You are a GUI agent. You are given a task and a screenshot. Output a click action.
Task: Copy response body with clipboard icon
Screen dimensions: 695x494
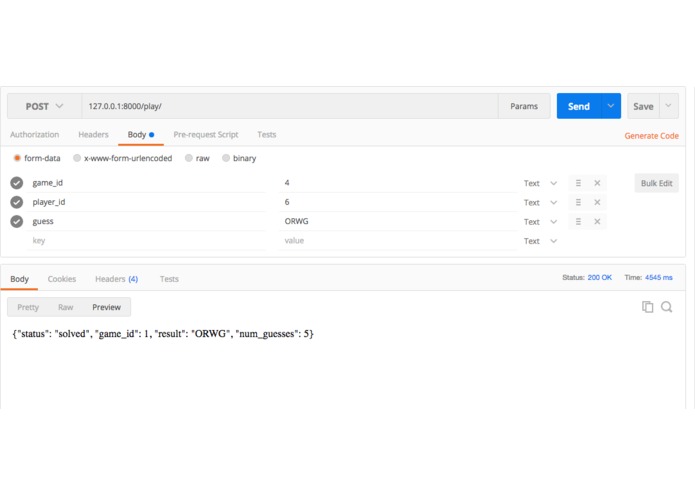point(648,307)
